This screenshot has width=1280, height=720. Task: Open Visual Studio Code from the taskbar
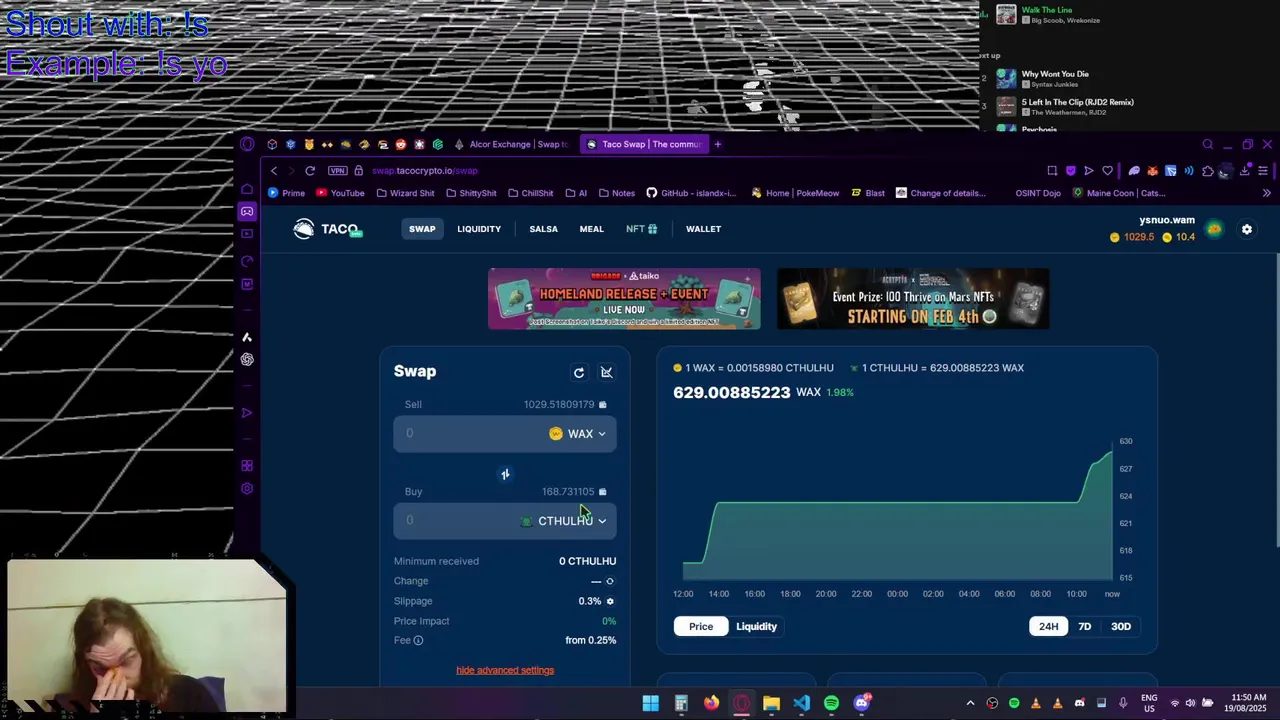(x=801, y=703)
